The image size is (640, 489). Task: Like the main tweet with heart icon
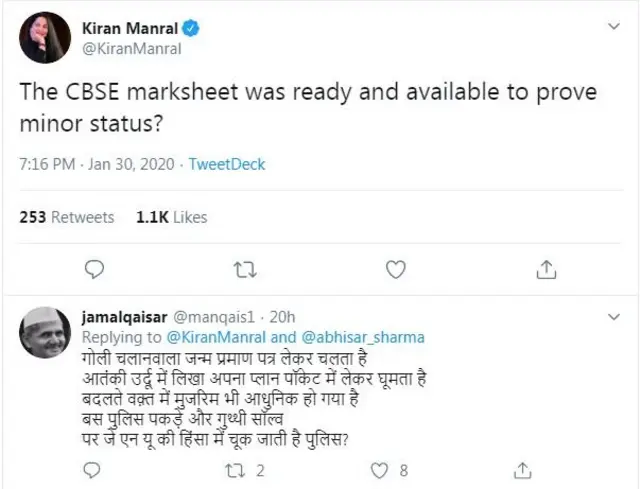(x=395, y=269)
